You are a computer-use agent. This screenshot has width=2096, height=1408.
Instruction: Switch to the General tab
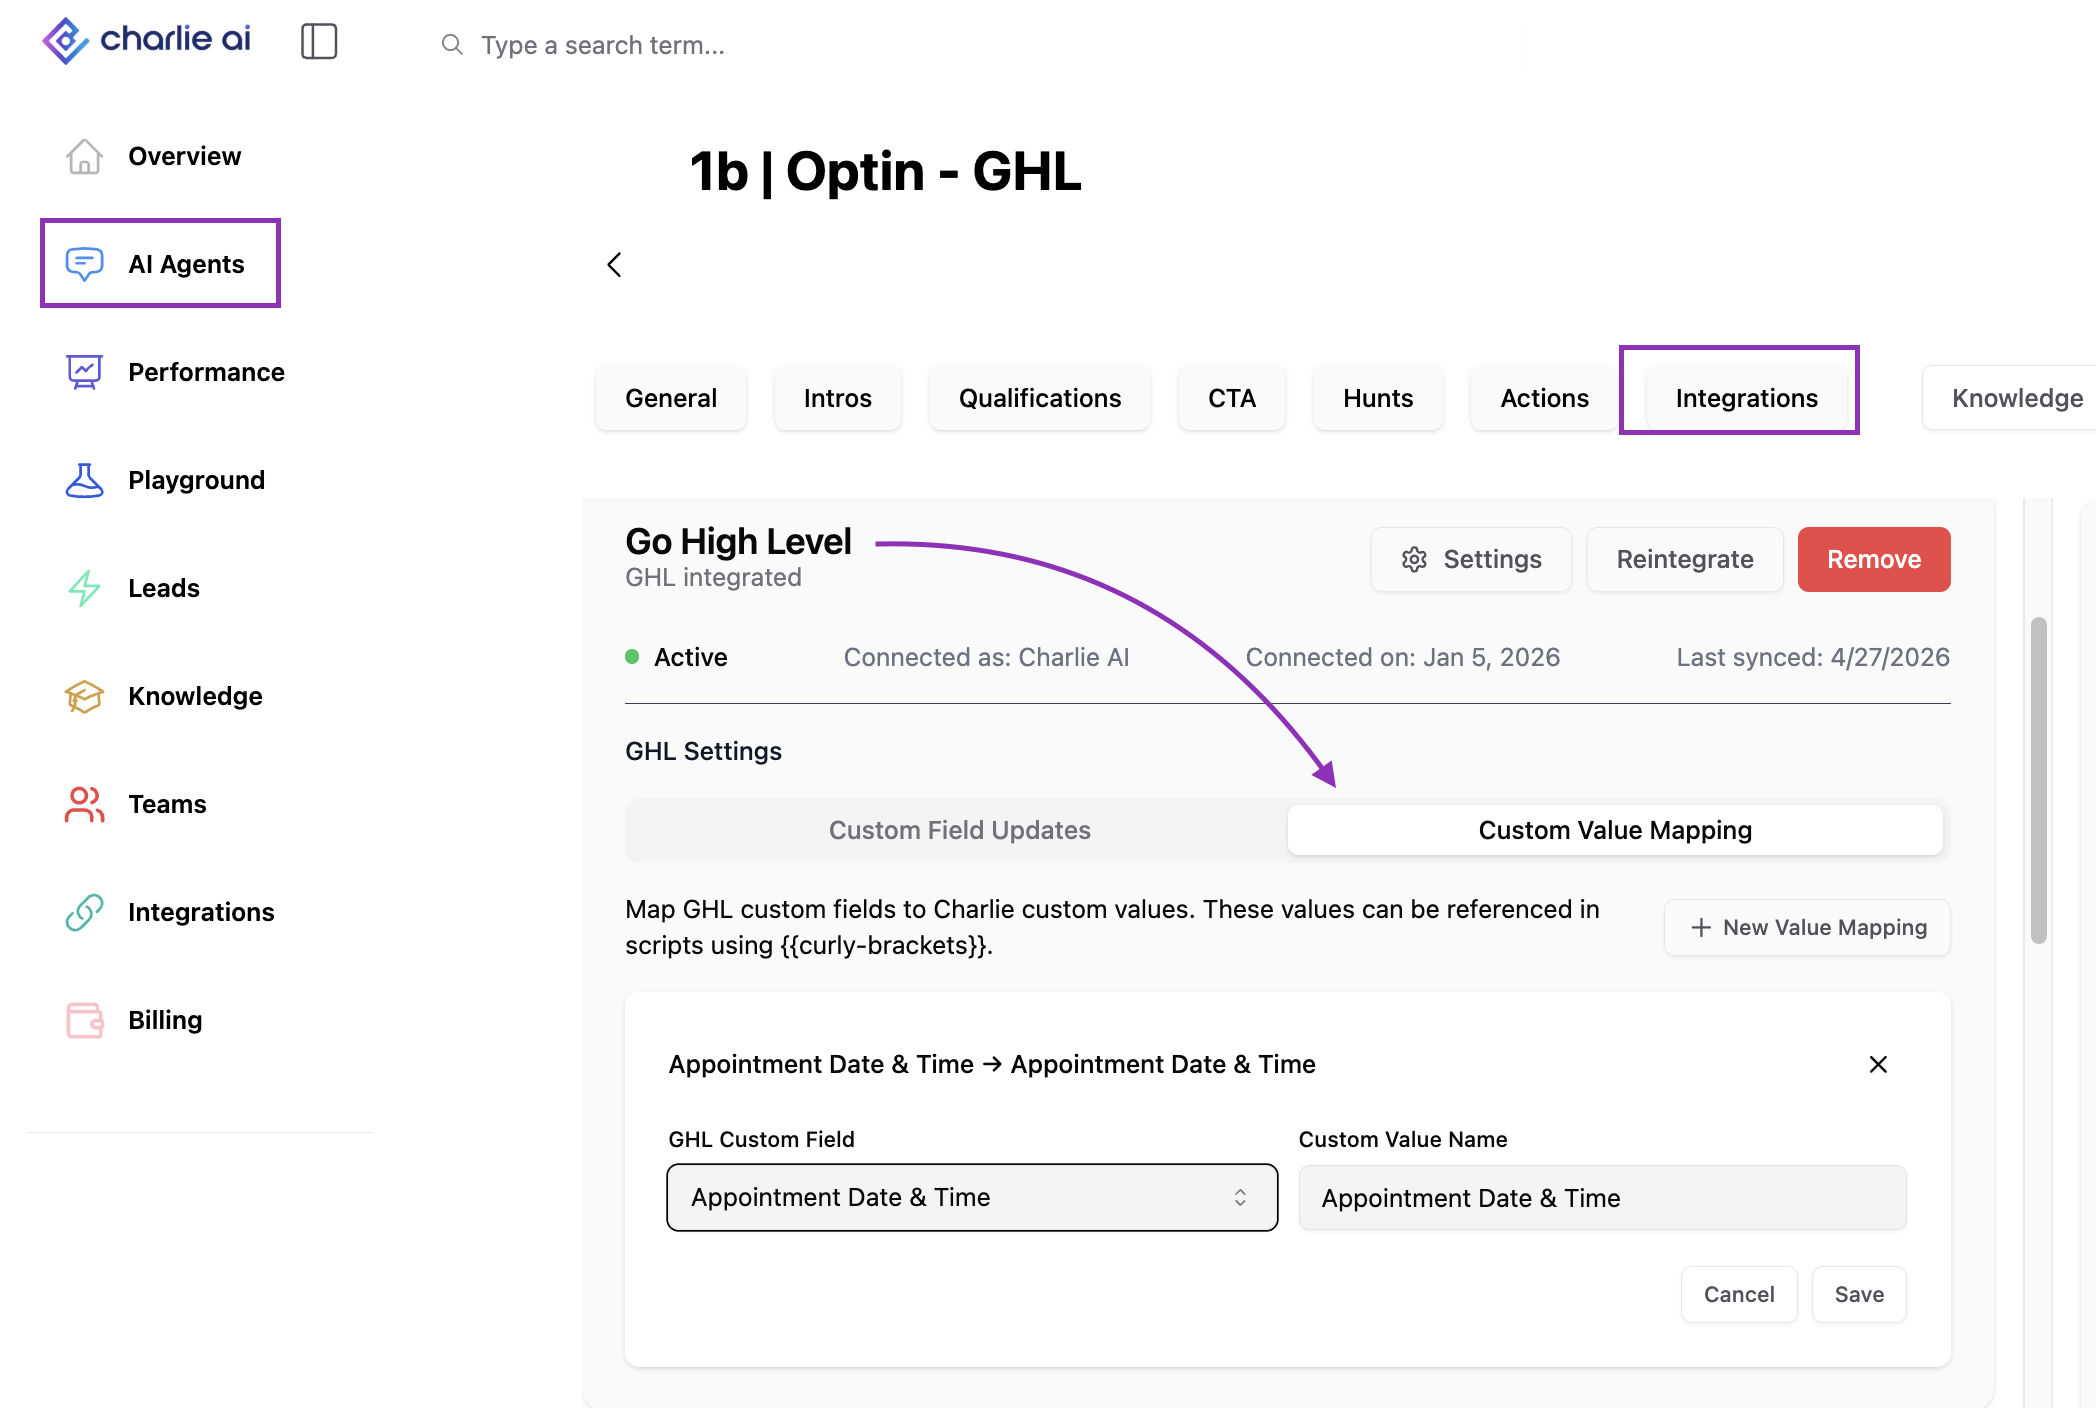tap(671, 398)
